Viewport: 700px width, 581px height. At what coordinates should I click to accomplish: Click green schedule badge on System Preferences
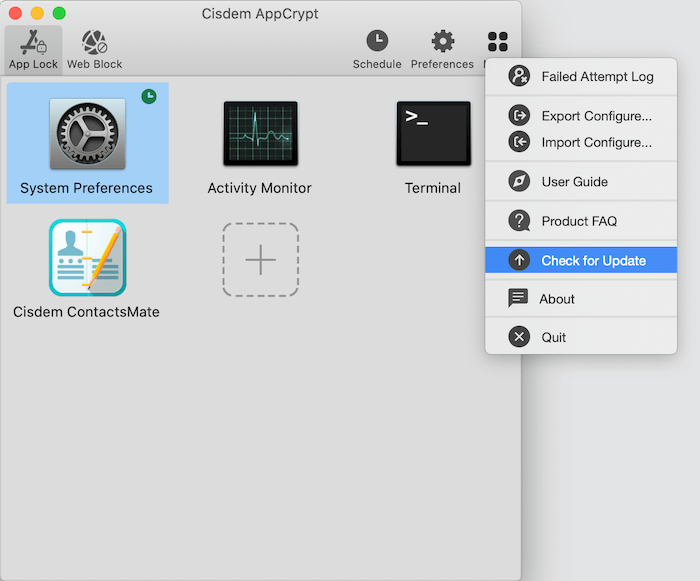pyautogui.click(x=149, y=97)
